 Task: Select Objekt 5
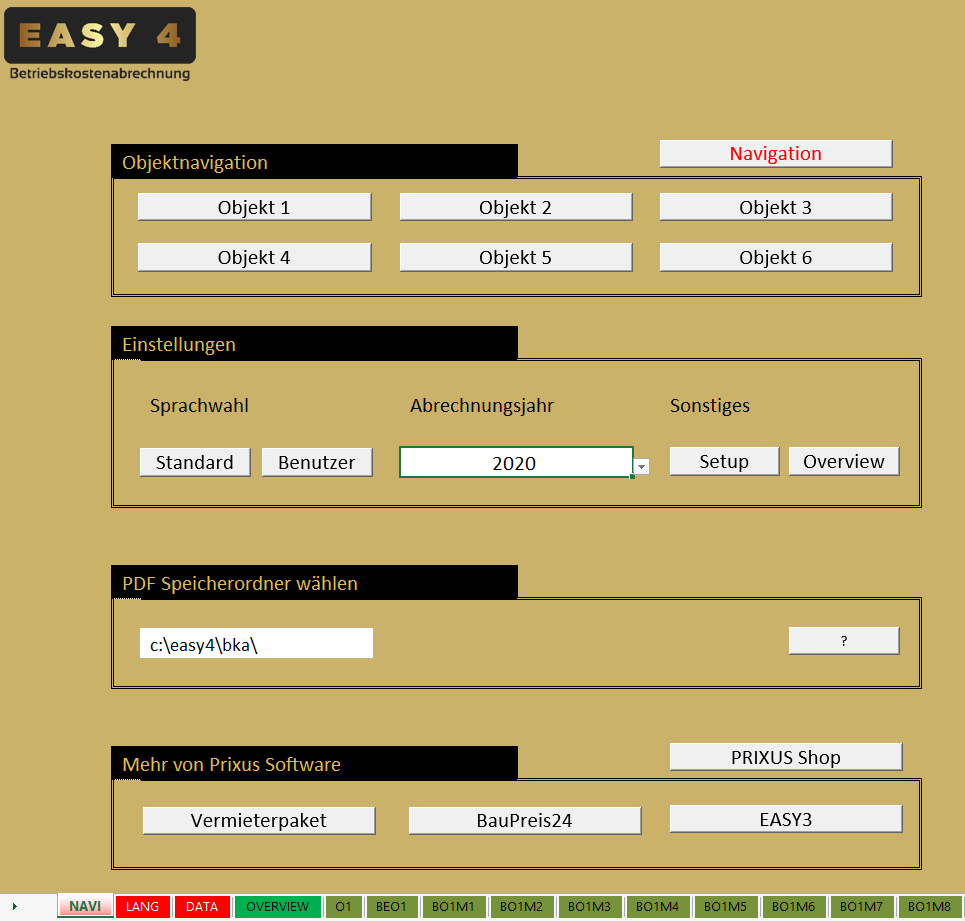(515, 257)
